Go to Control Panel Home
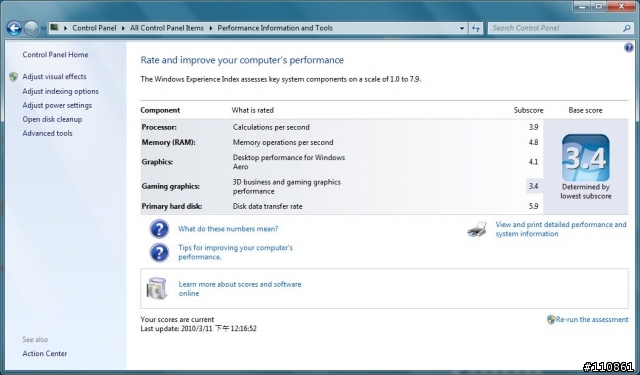 (x=55, y=55)
